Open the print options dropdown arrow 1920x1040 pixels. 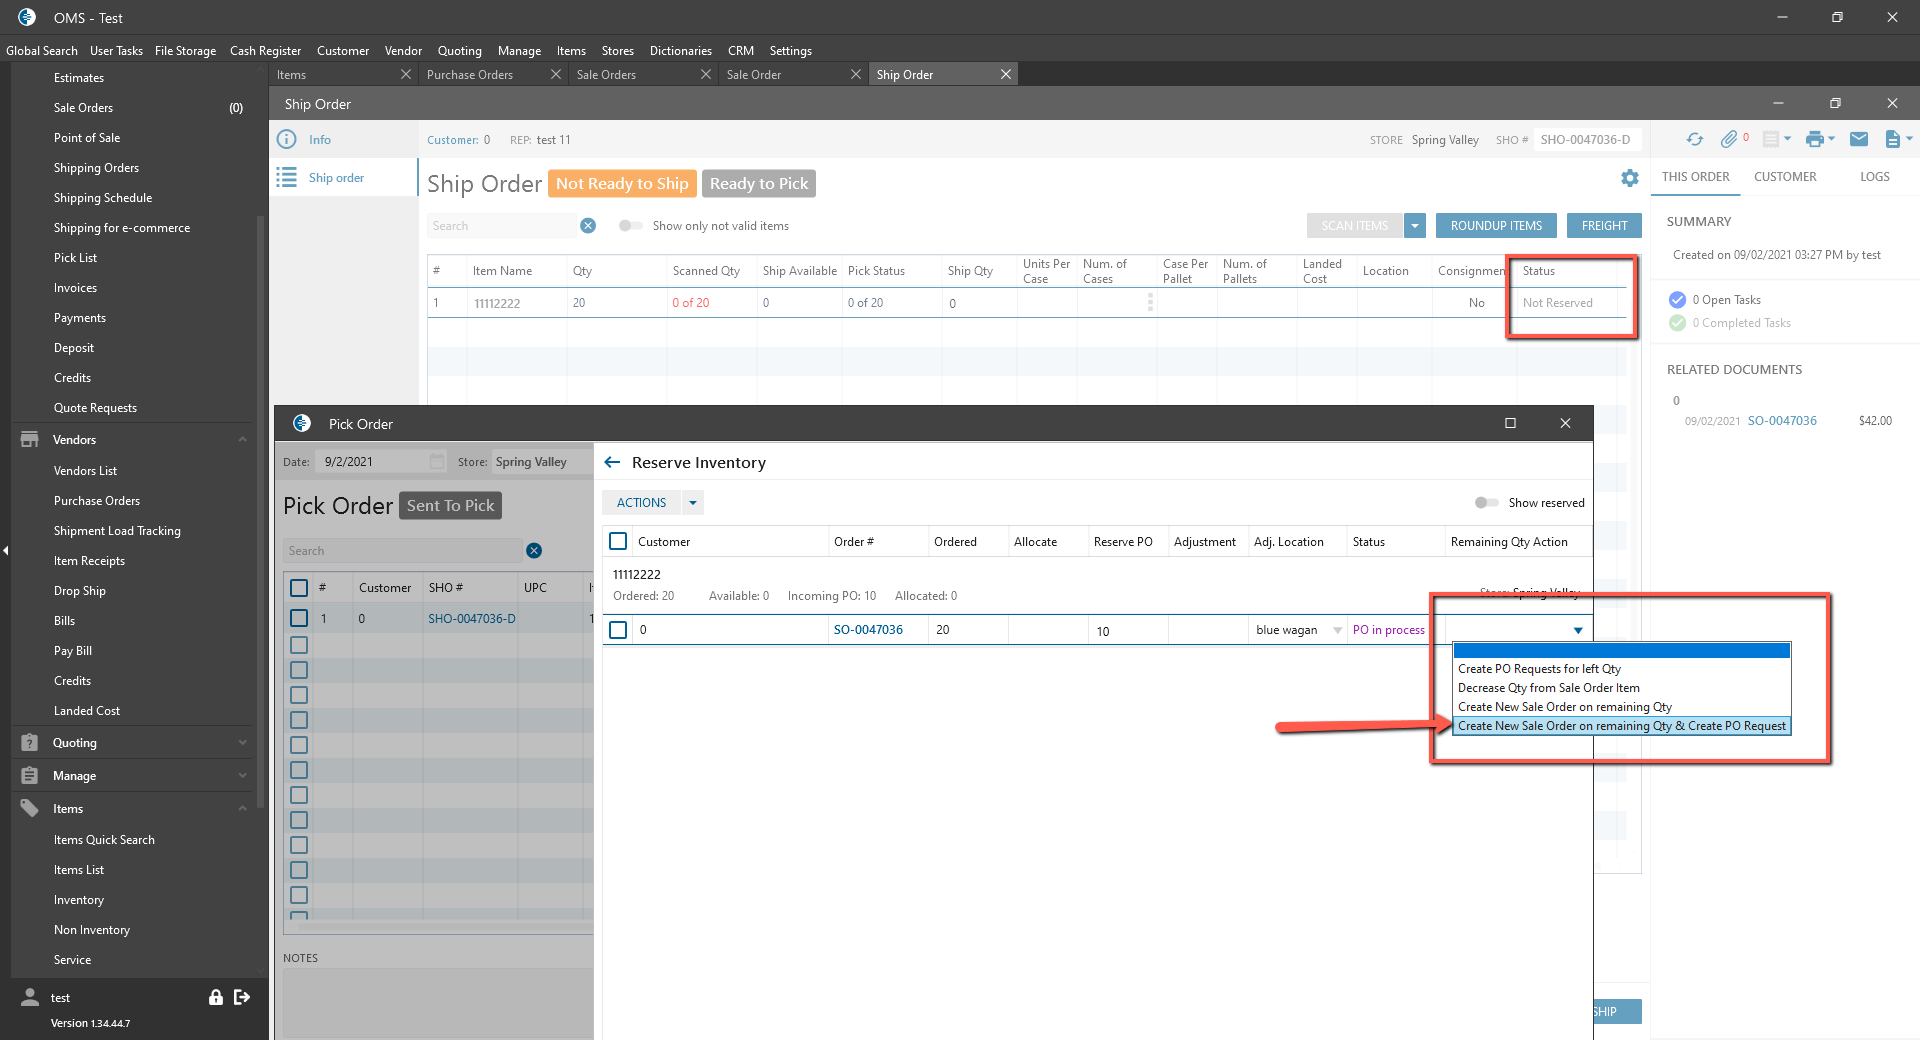pyautogui.click(x=1831, y=140)
